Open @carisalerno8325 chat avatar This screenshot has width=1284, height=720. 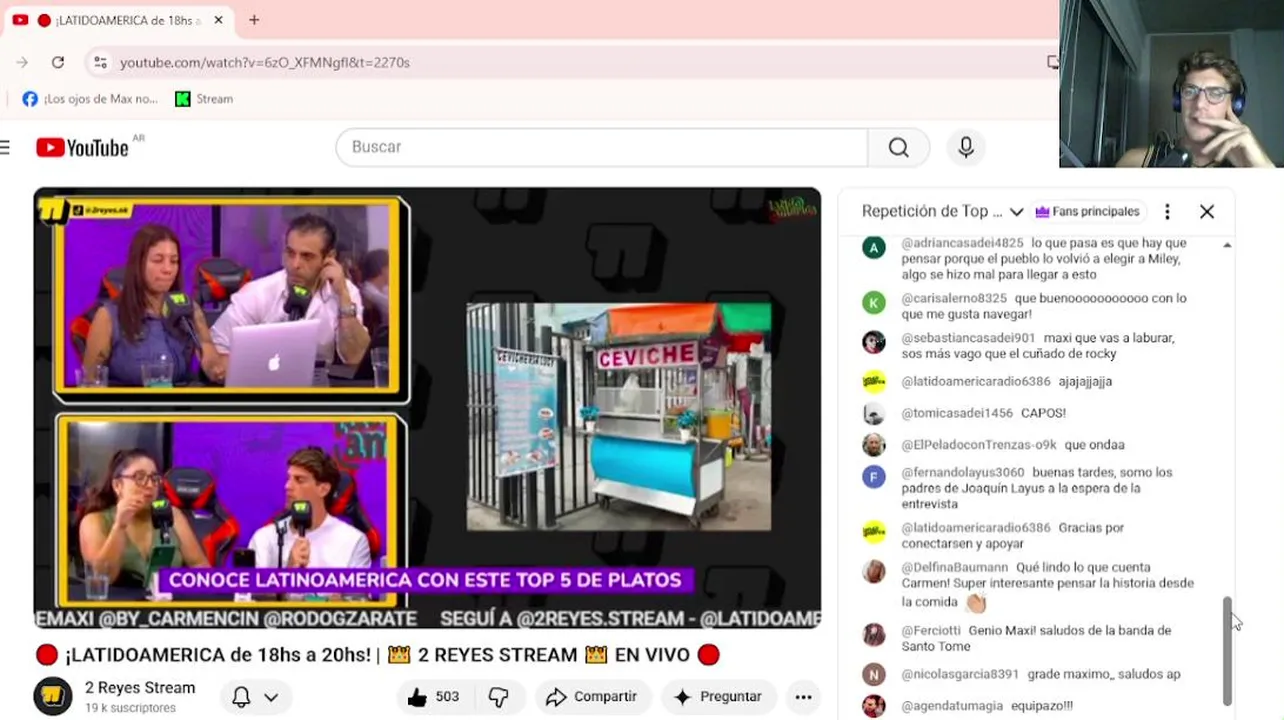tap(874, 302)
